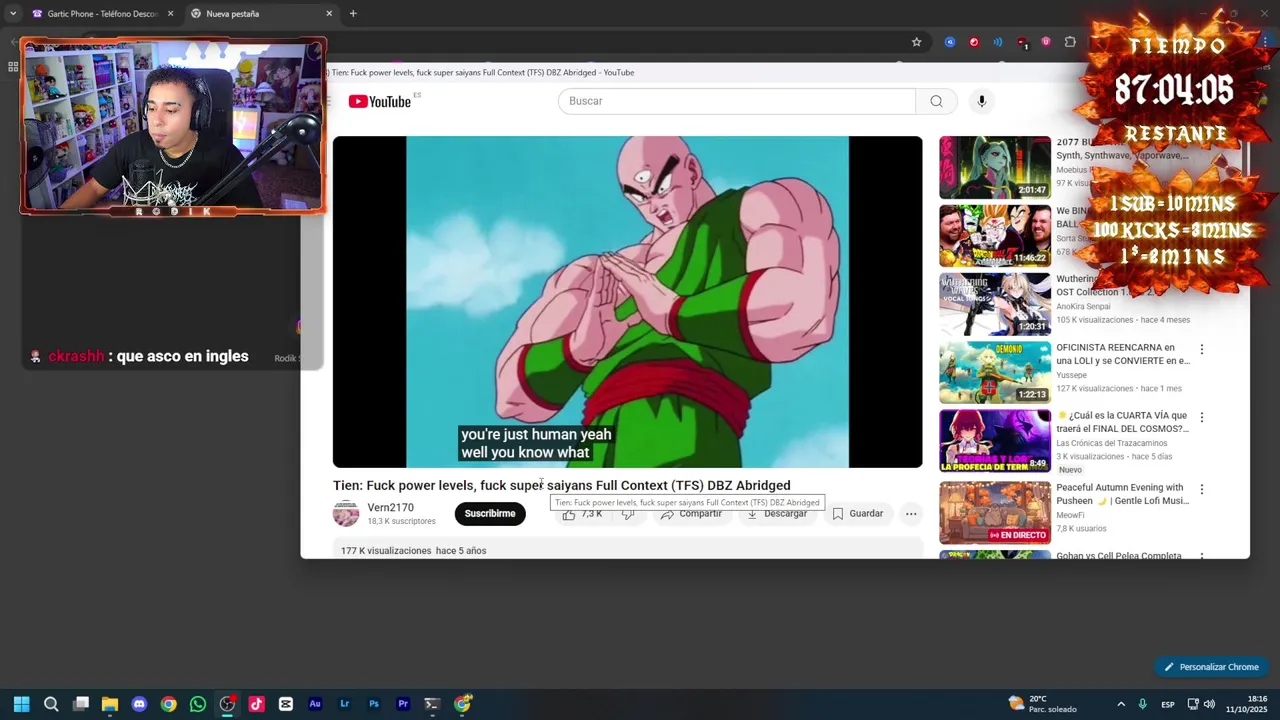Like the video showing 7,3 K
Image resolution: width=1280 pixels, height=720 pixels.
coord(581,514)
